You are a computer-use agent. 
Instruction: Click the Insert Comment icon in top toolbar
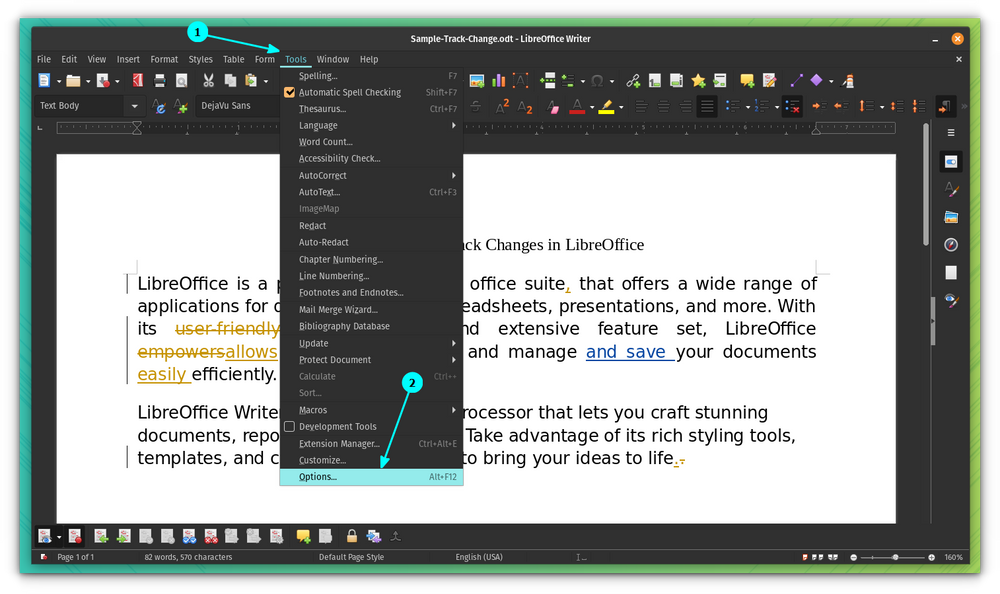(x=747, y=81)
